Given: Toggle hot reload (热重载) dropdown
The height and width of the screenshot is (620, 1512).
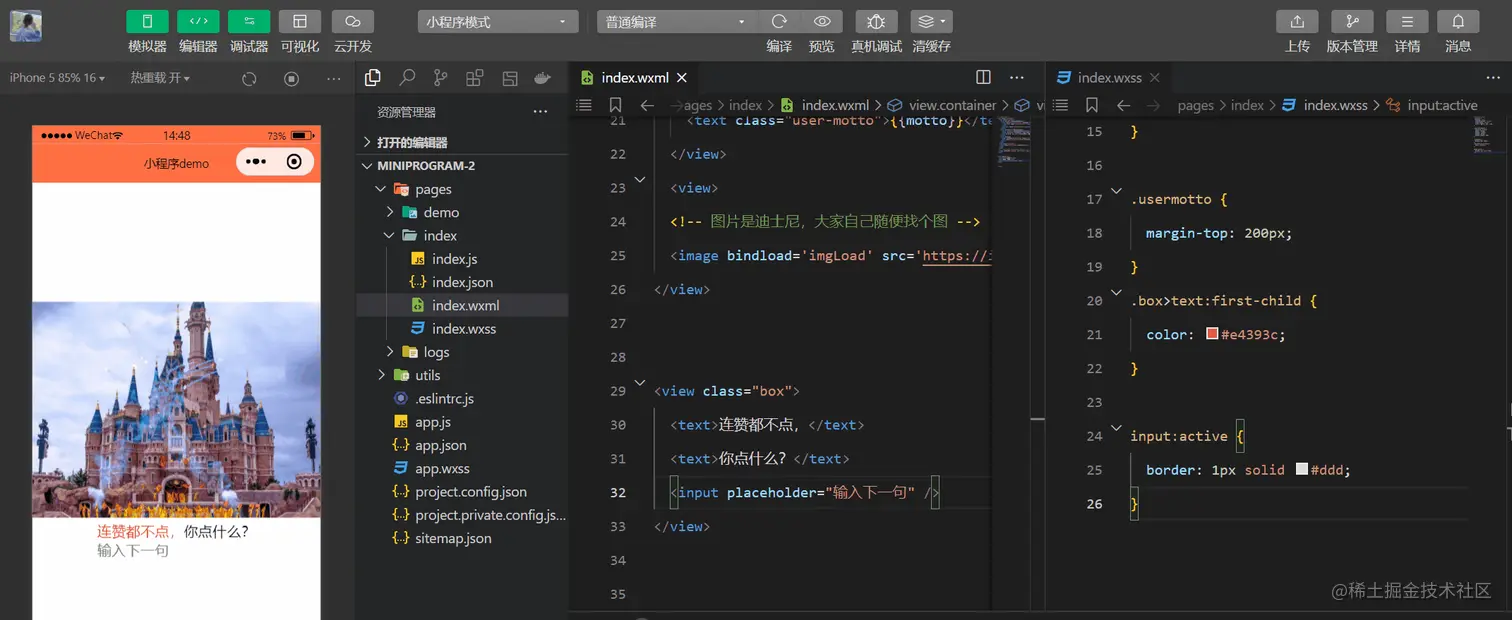Looking at the screenshot, I should coord(159,78).
